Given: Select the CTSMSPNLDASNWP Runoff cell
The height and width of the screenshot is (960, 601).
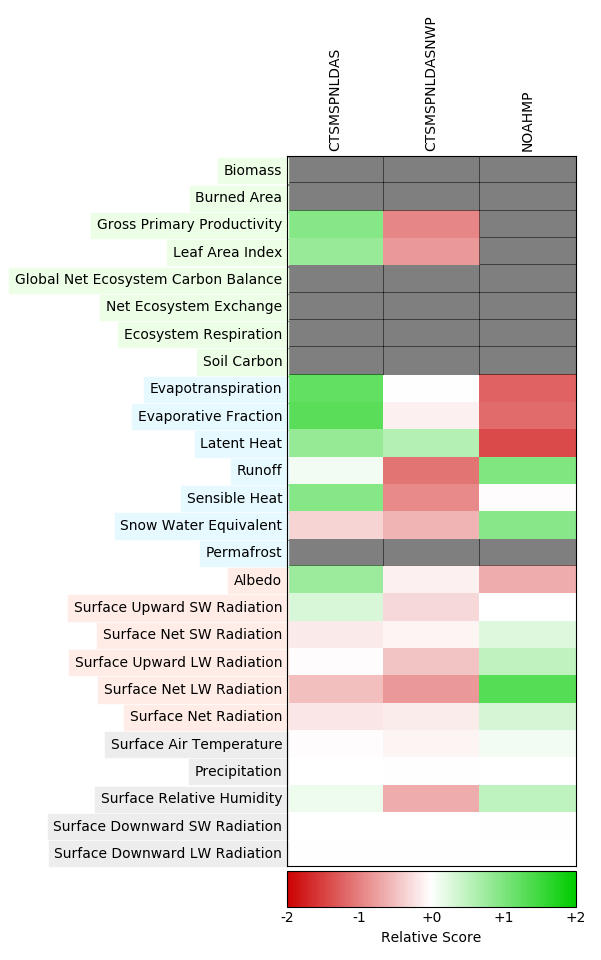Looking at the screenshot, I should pos(431,471).
